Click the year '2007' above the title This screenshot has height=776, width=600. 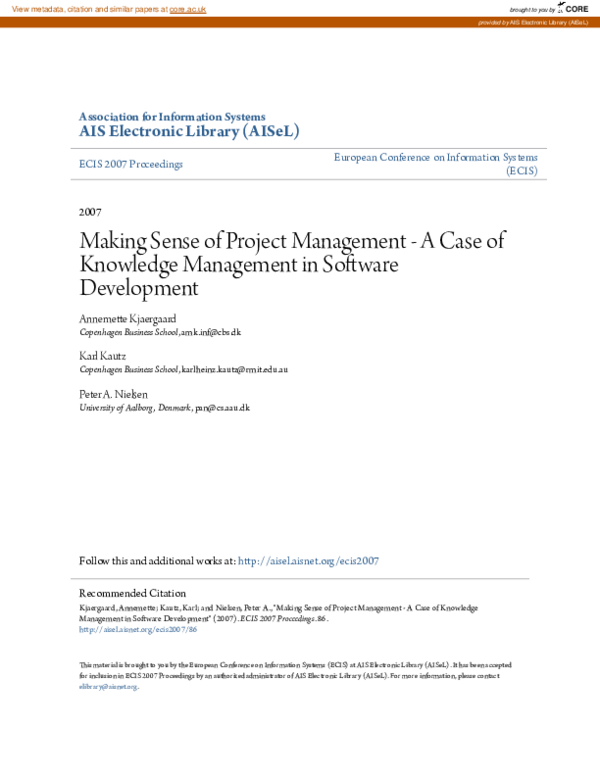pyautogui.click(x=90, y=212)
